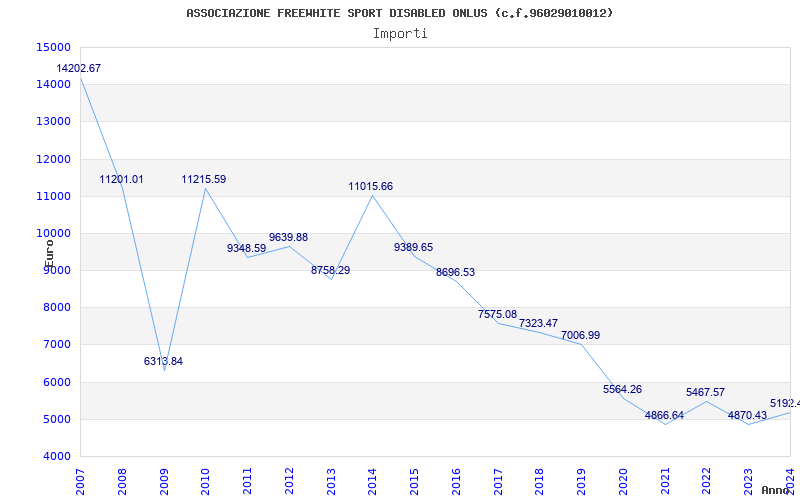Select the 6313.84 data label

coord(163,361)
